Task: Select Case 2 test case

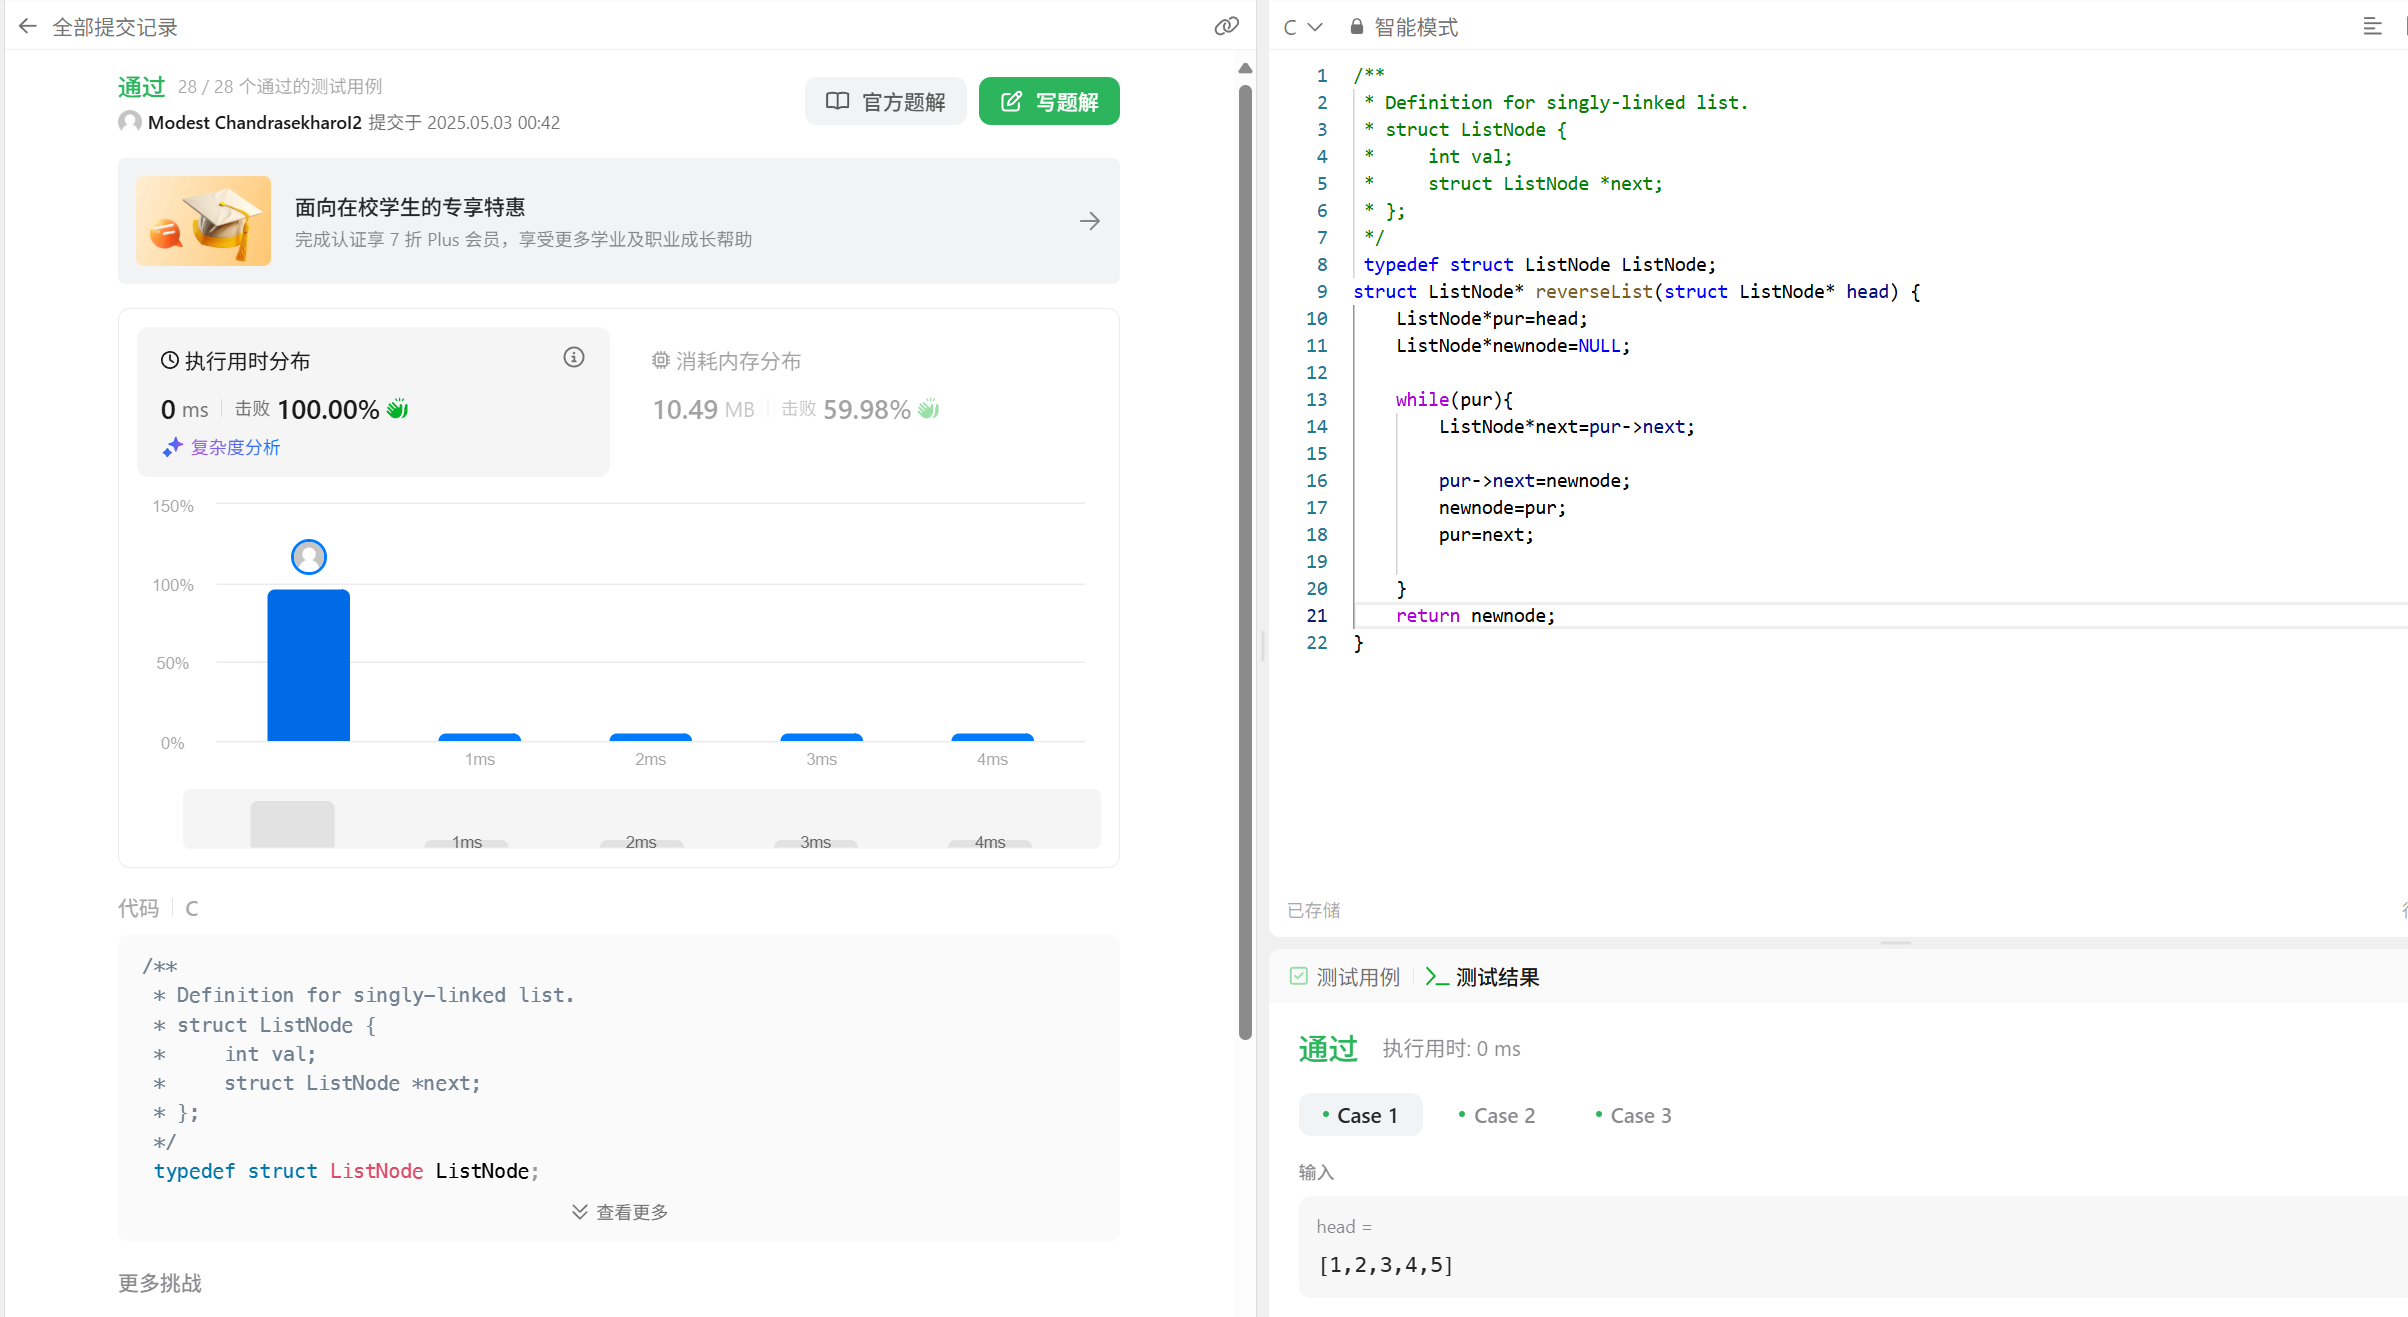Action: click(x=1497, y=1115)
